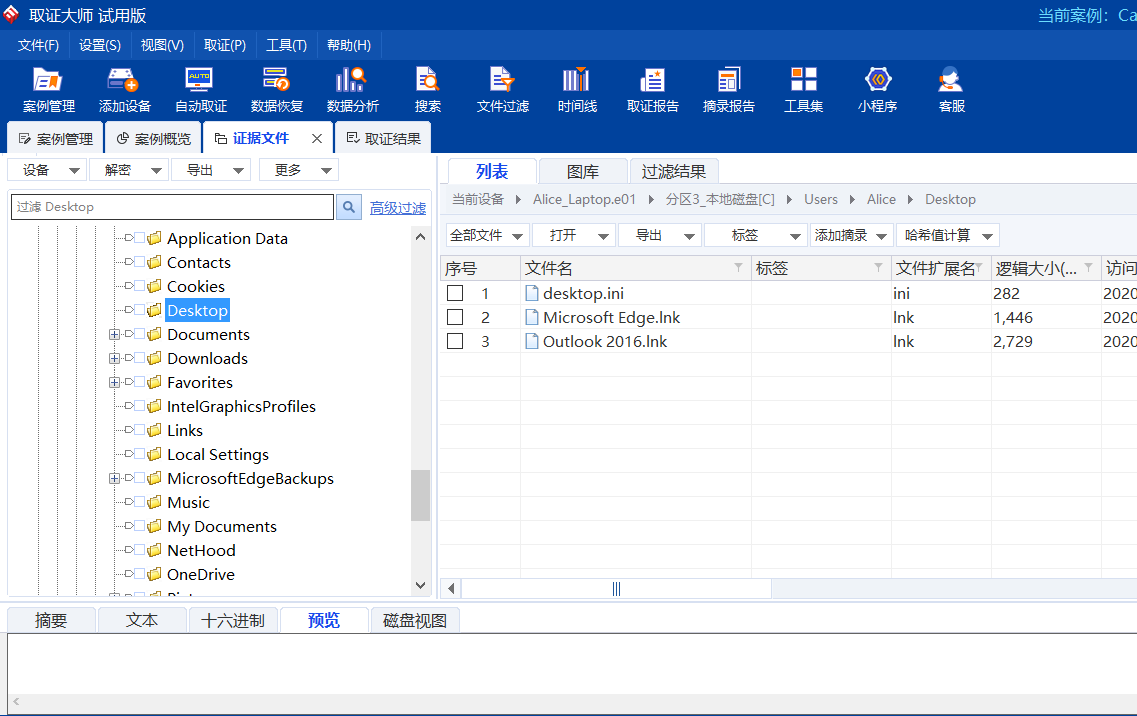The height and width of the screenshot is (716, 1137).
Task: Open the 设备 dropdown
Action: click(x=47, y=170)
